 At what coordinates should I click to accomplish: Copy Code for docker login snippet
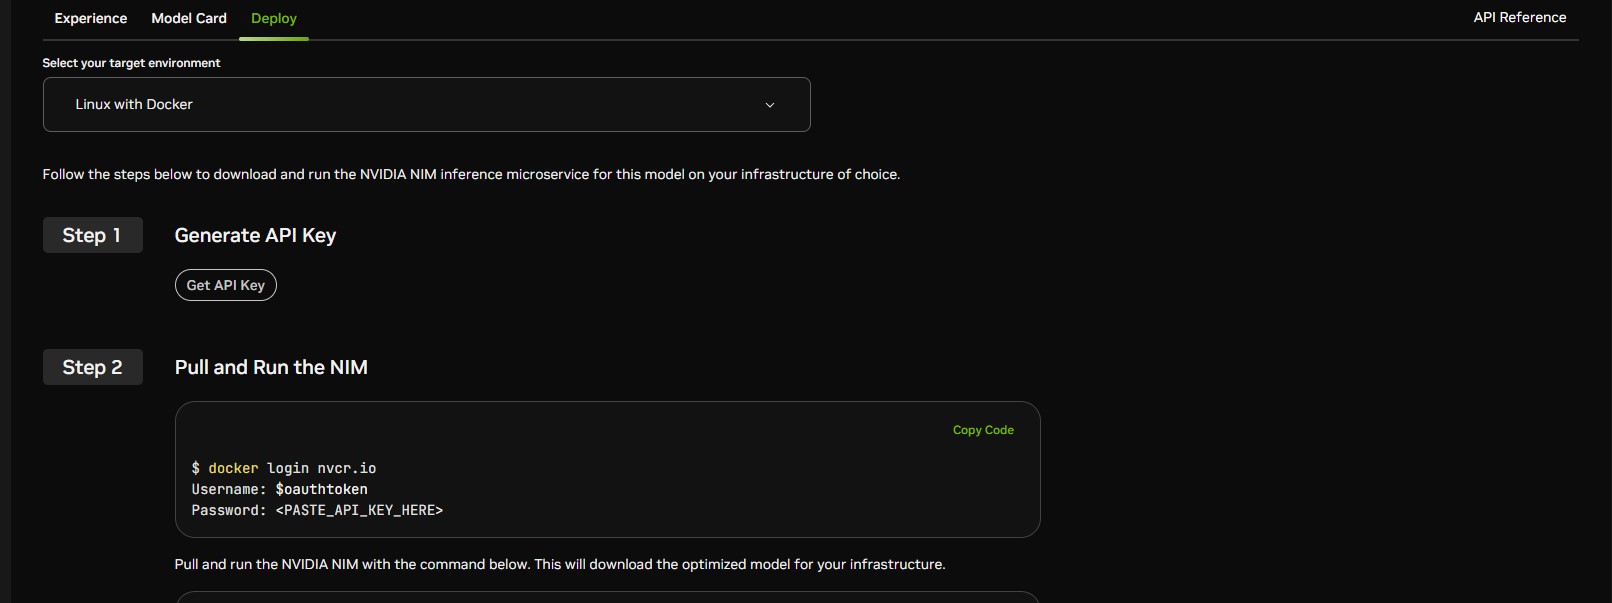(x=983, y=430)
